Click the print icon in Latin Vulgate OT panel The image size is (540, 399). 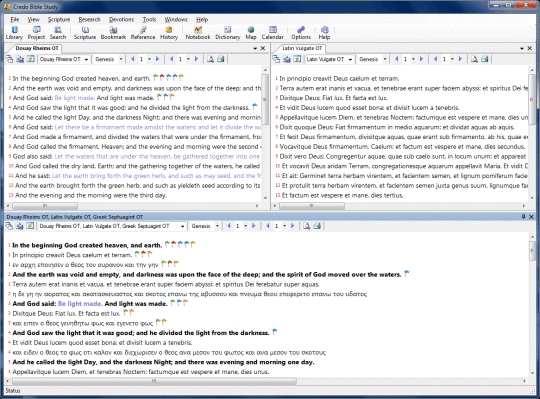click(x=485, y=59)
